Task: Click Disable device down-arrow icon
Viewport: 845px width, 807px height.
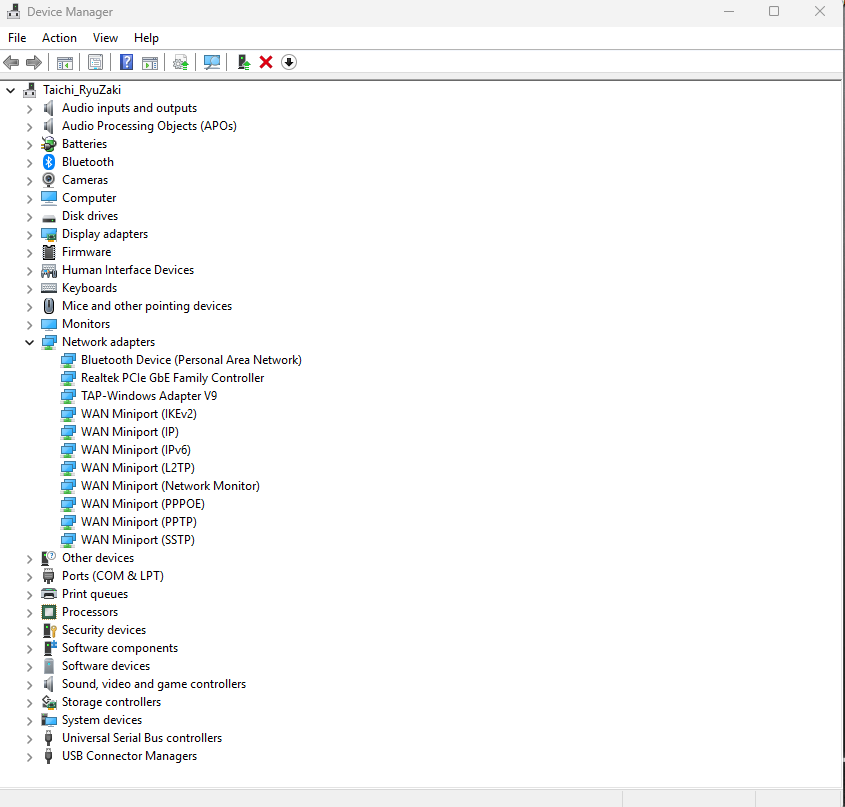Action: click(x=289, y=63)
